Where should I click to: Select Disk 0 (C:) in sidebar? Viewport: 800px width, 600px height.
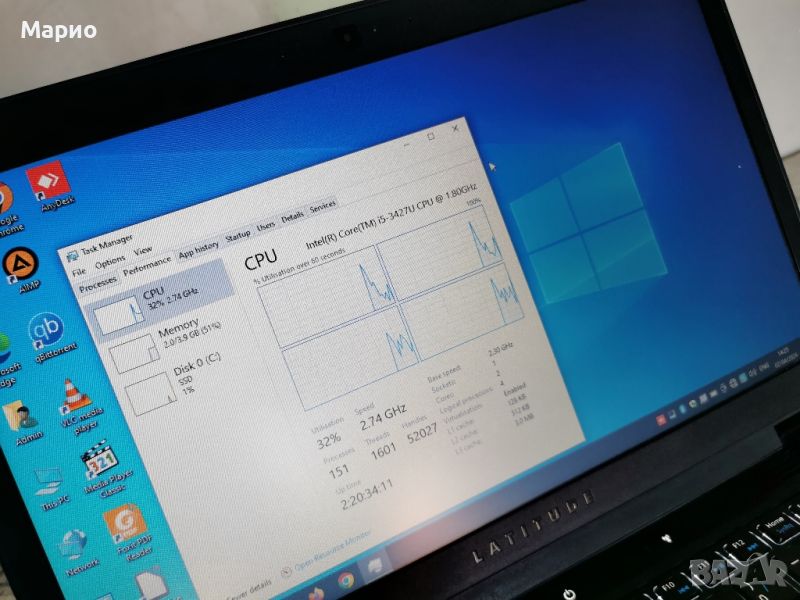[176, 385]
